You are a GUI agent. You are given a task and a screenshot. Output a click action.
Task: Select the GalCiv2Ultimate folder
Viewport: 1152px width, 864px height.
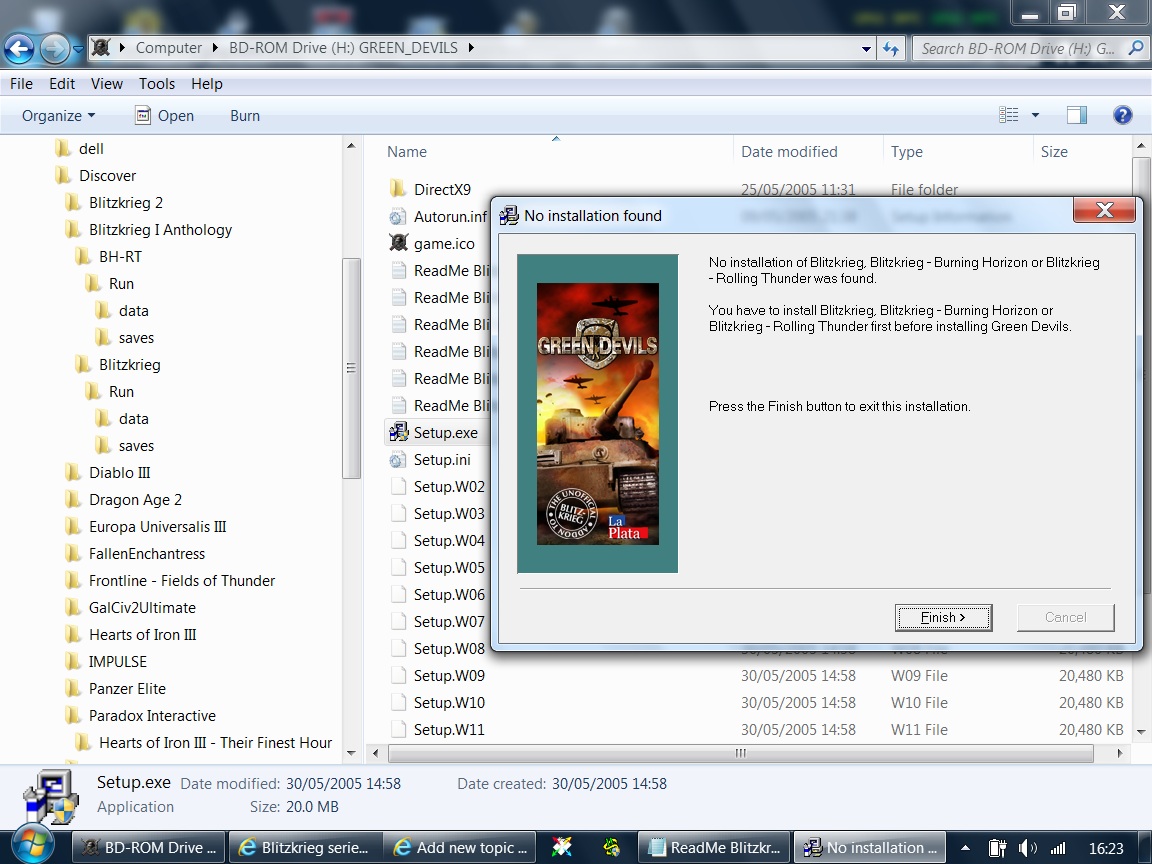coord(142,608)
